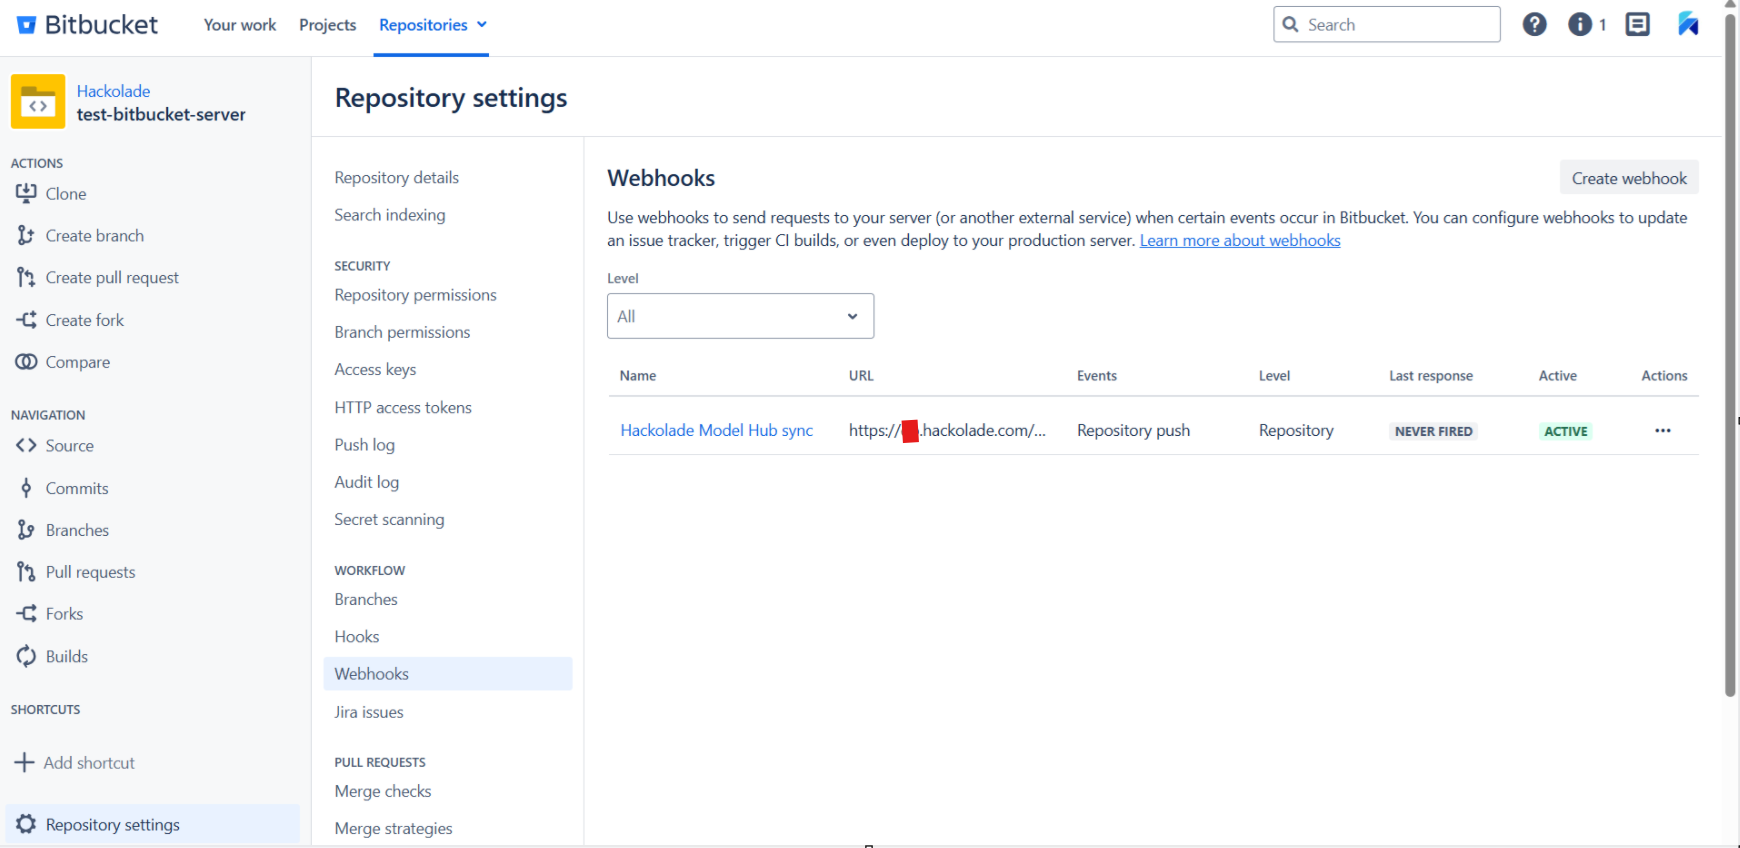
Task: Click the search magnifier icon
Action: click(1290, 24)
